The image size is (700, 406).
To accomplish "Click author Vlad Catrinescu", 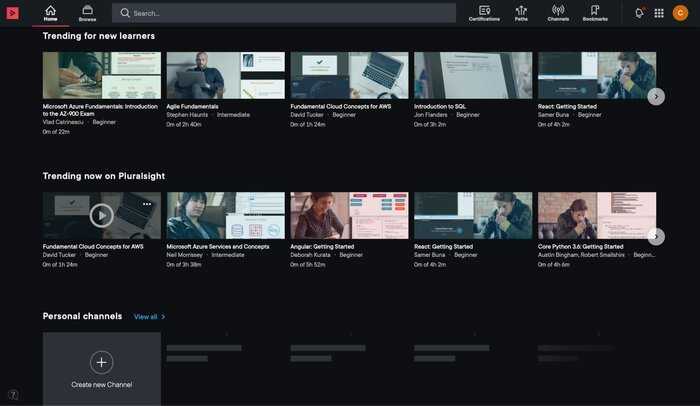I will pos(63,122).
